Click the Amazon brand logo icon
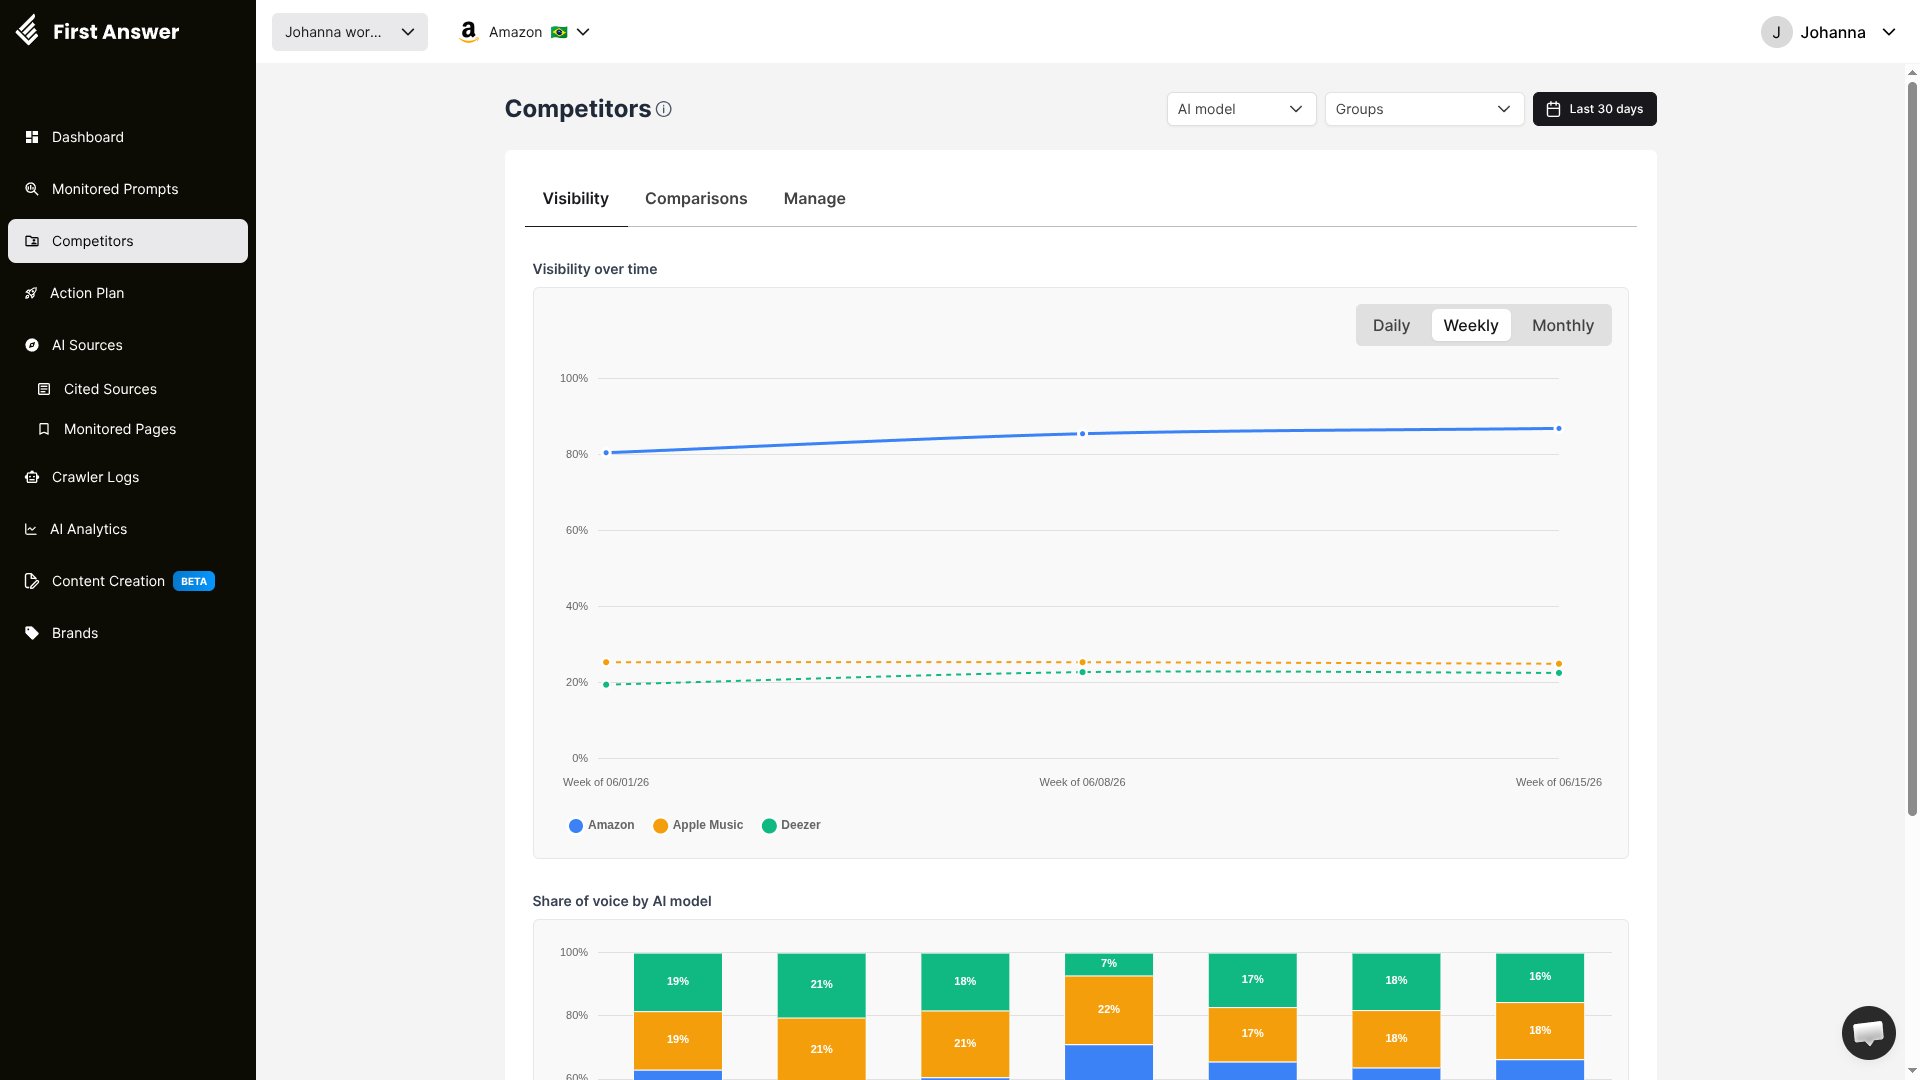This screenshot has width=1920, height=1080. click(x=468, y=32)
